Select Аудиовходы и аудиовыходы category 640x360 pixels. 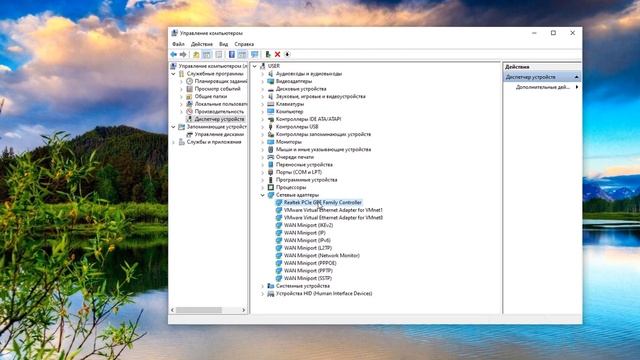(309, 74)
